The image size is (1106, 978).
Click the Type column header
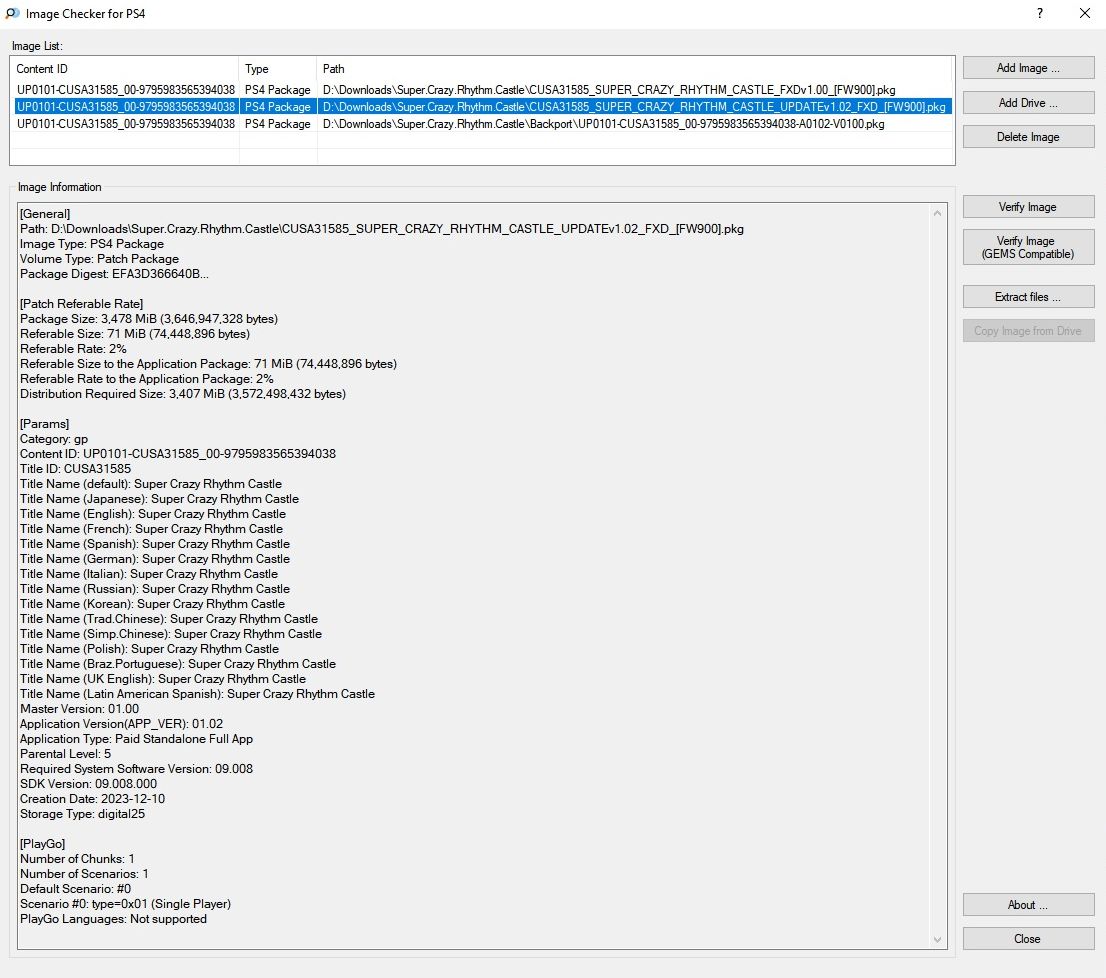tap(278, 68)
